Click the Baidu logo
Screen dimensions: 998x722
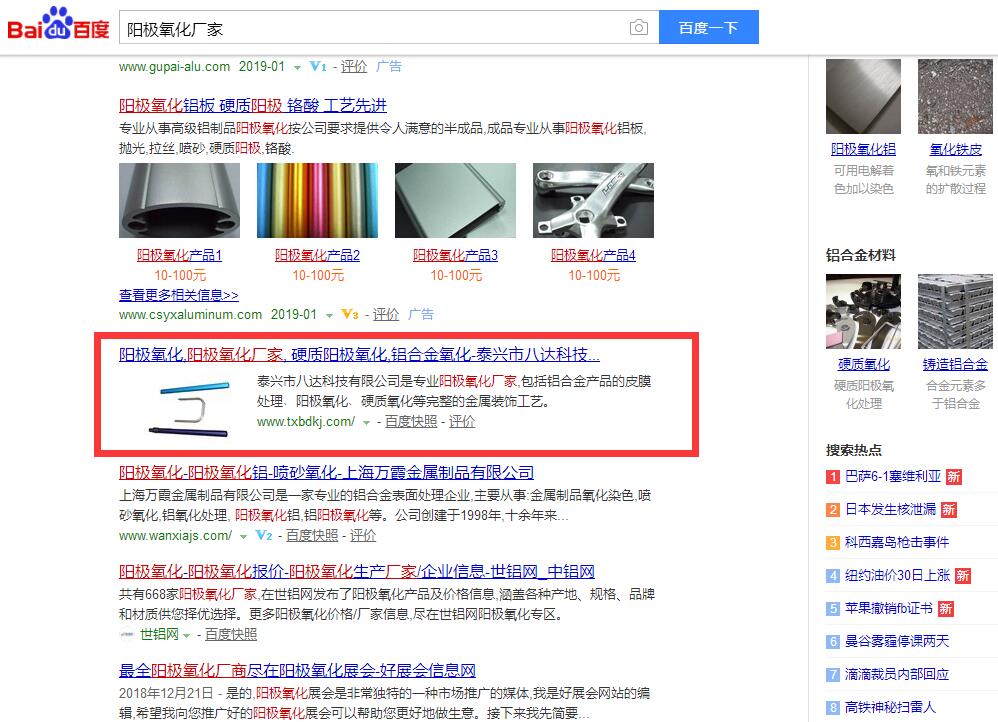point(59,24)
